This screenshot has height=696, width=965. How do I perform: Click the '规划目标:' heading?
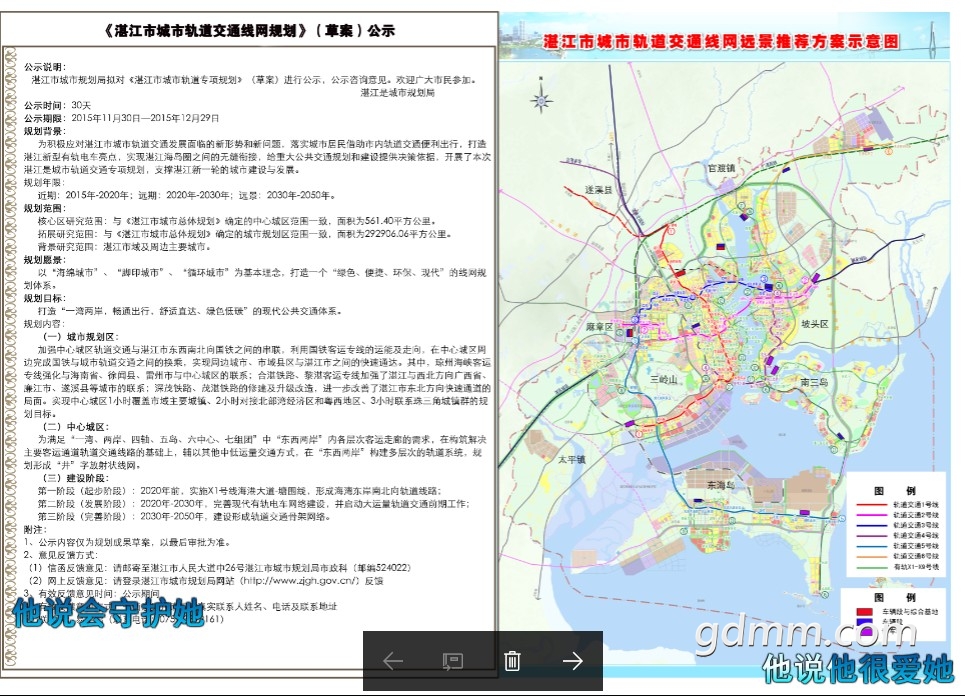45,298
